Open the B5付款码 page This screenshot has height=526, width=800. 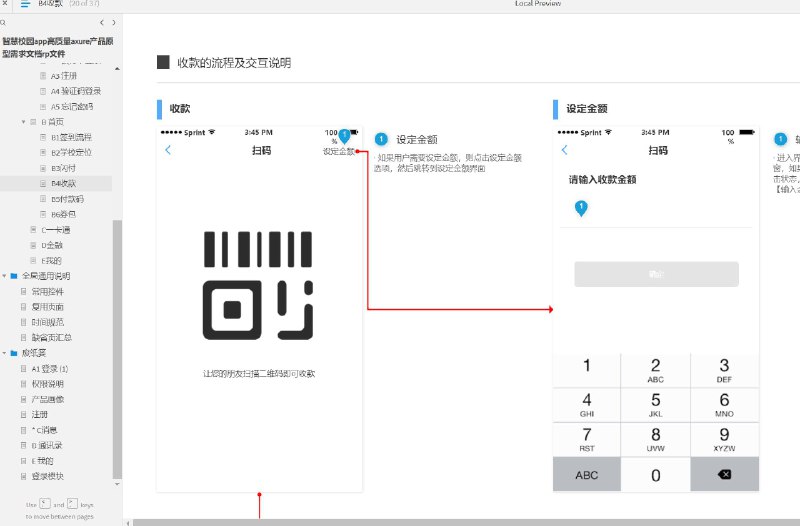67,199
